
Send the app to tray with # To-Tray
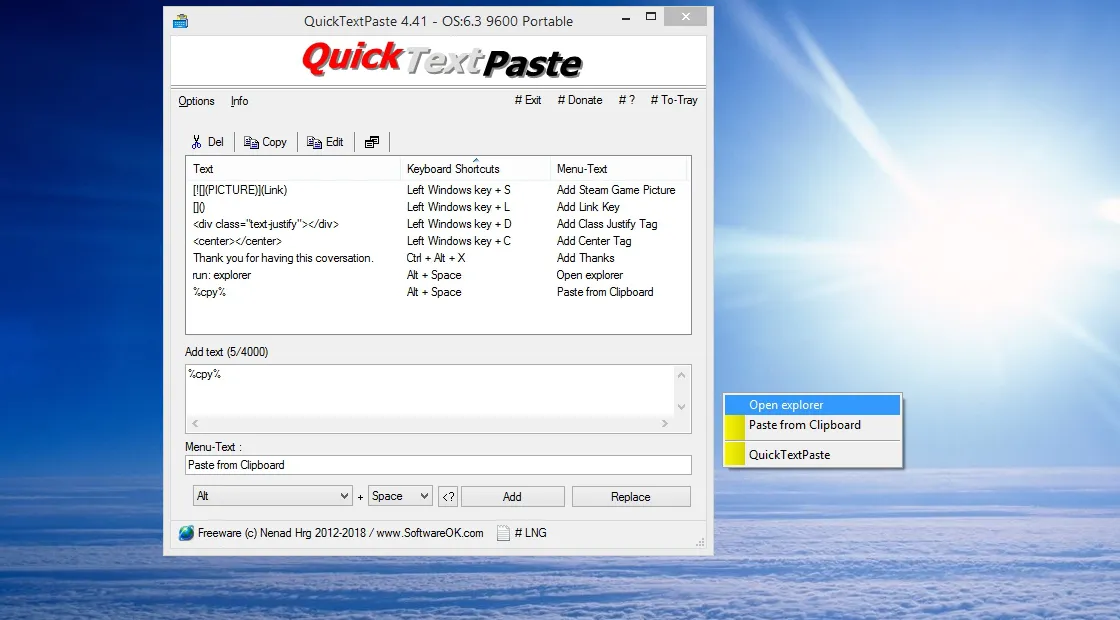(674, 100)
